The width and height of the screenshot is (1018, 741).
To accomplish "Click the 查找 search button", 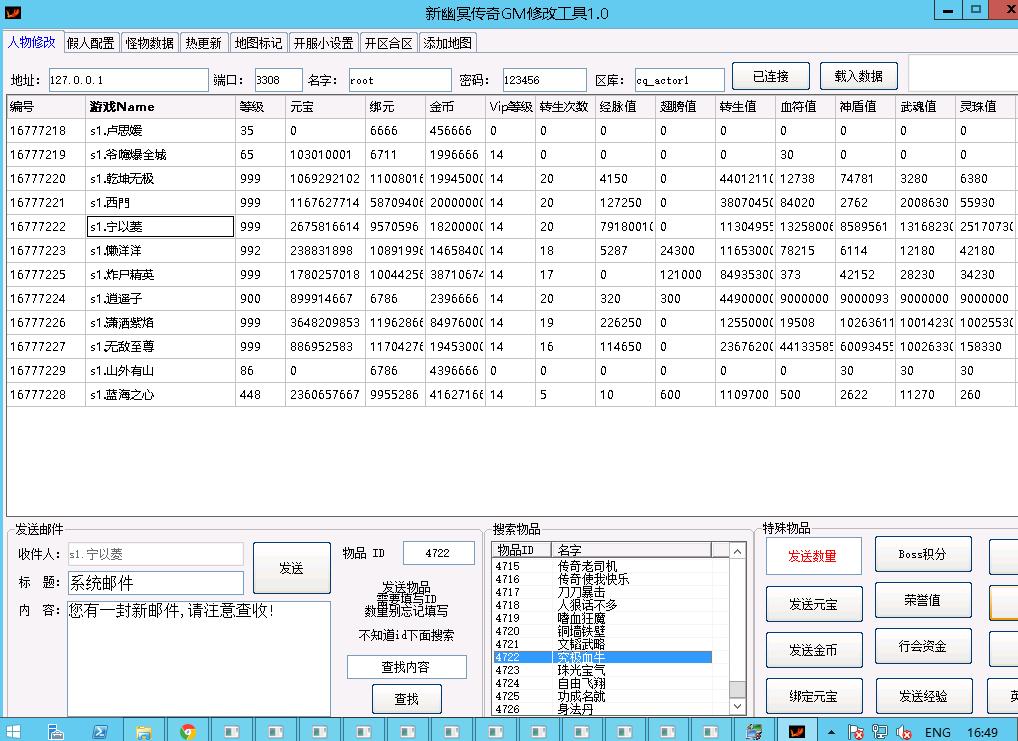I will pos(406,699).
